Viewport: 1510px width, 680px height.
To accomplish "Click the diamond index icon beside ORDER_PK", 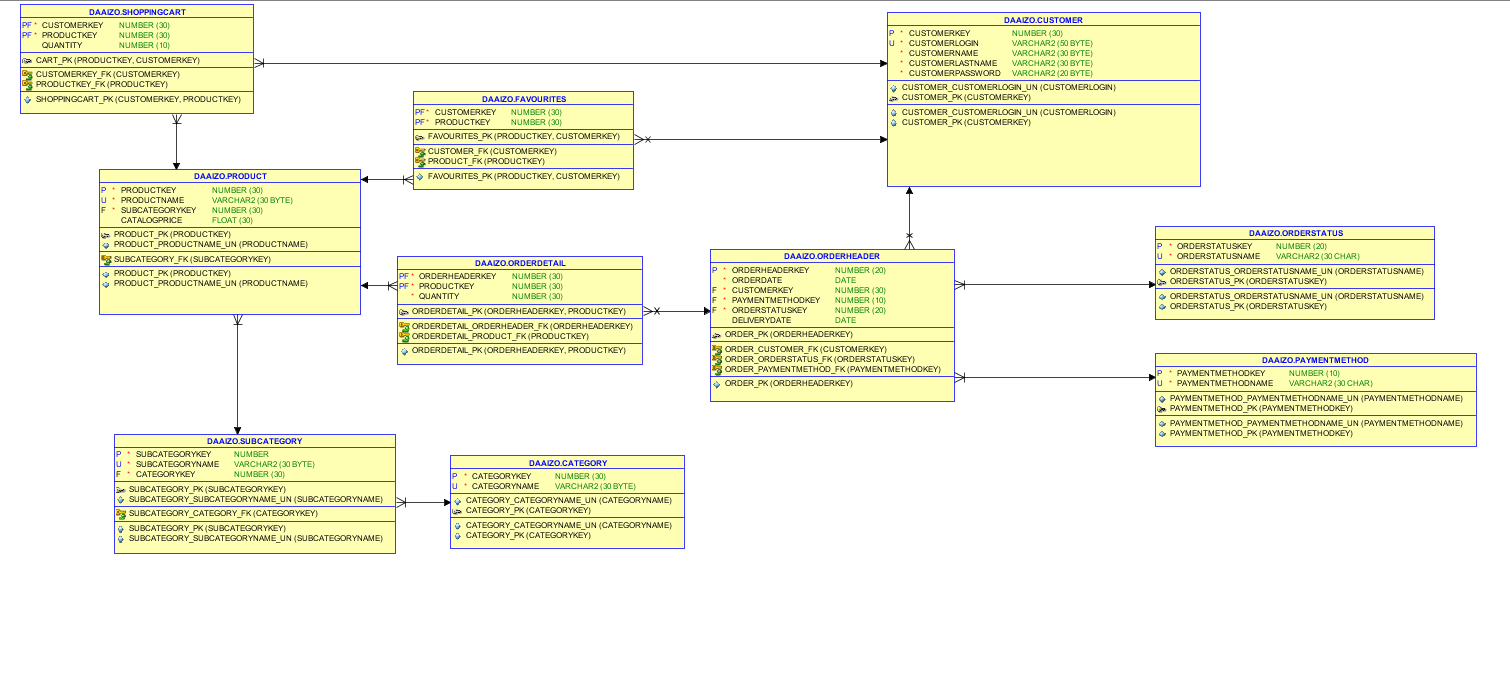I will coord(717,384).
